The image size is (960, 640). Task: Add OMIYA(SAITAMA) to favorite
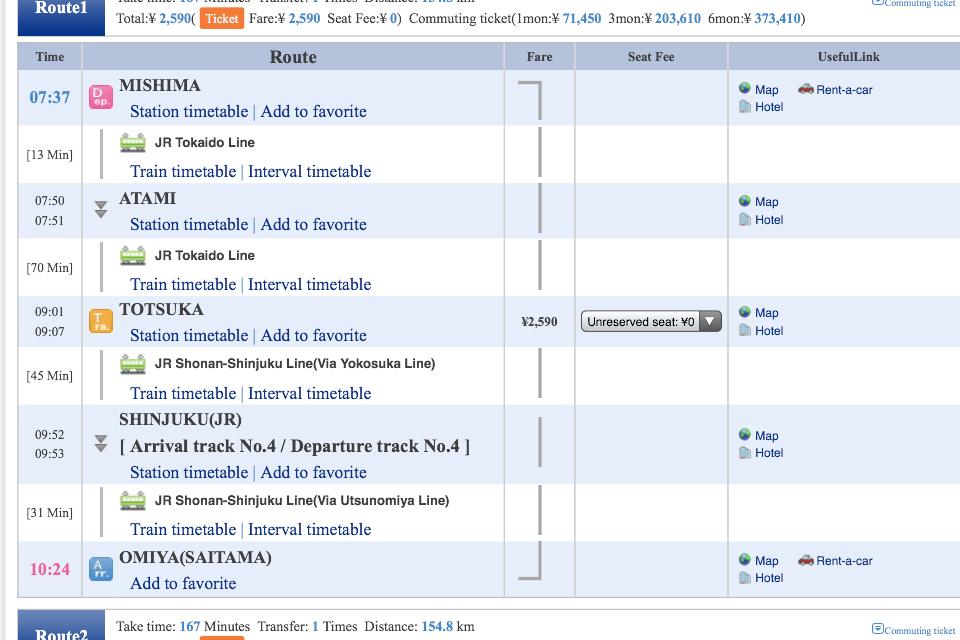click(182, 583)
